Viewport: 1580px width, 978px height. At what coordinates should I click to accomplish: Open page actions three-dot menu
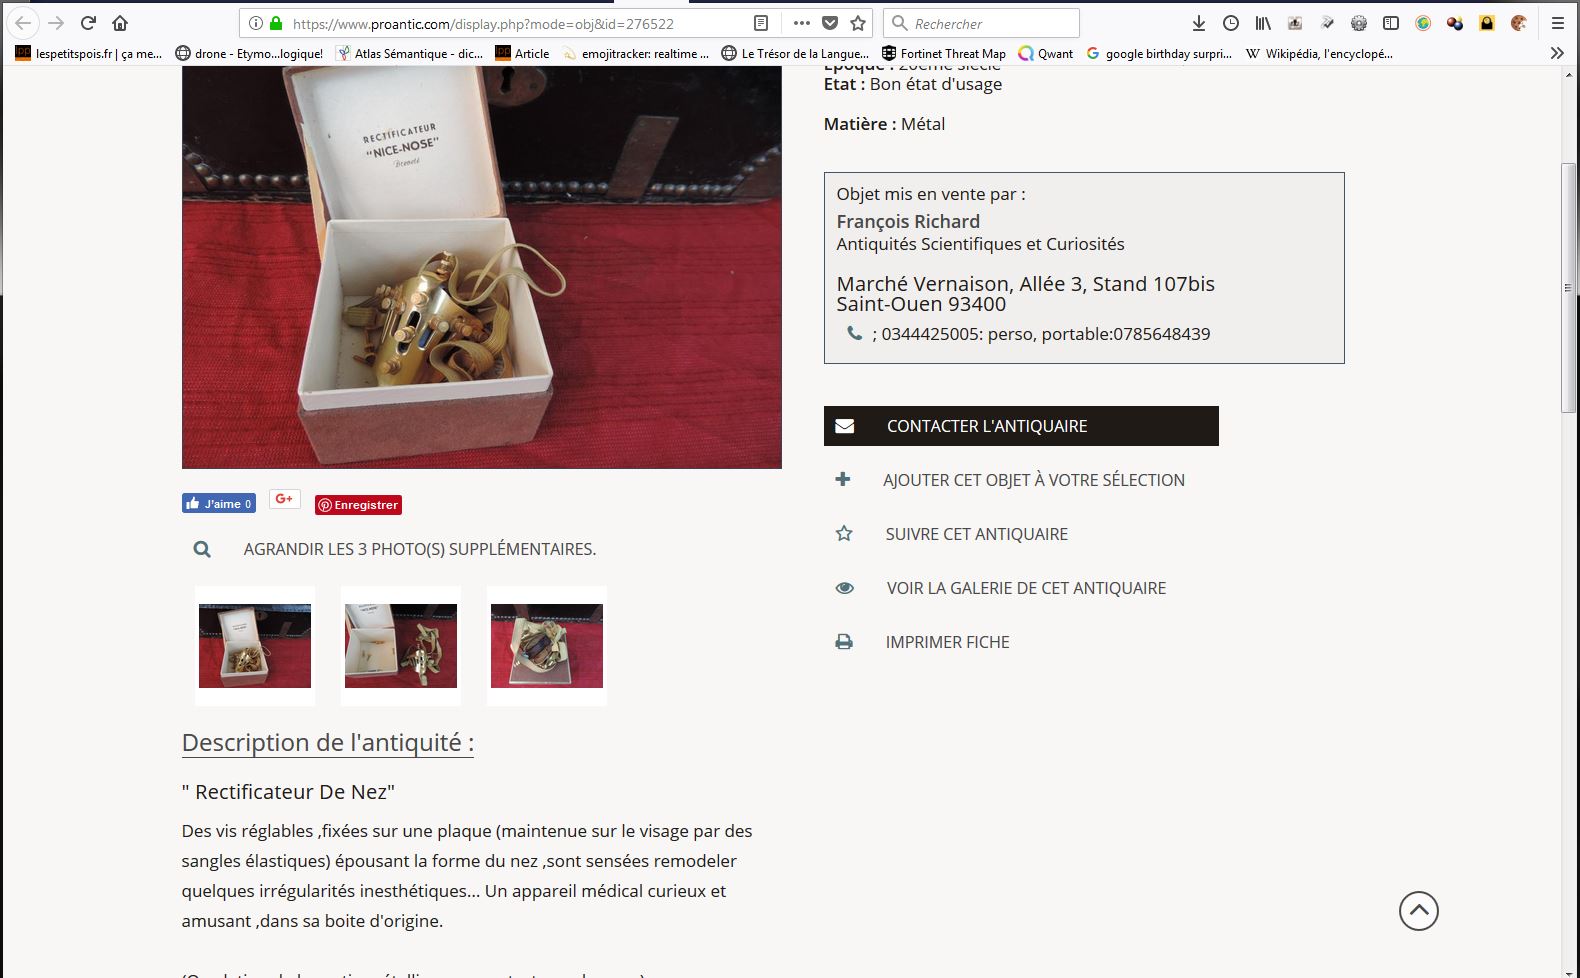click(802, 23)
